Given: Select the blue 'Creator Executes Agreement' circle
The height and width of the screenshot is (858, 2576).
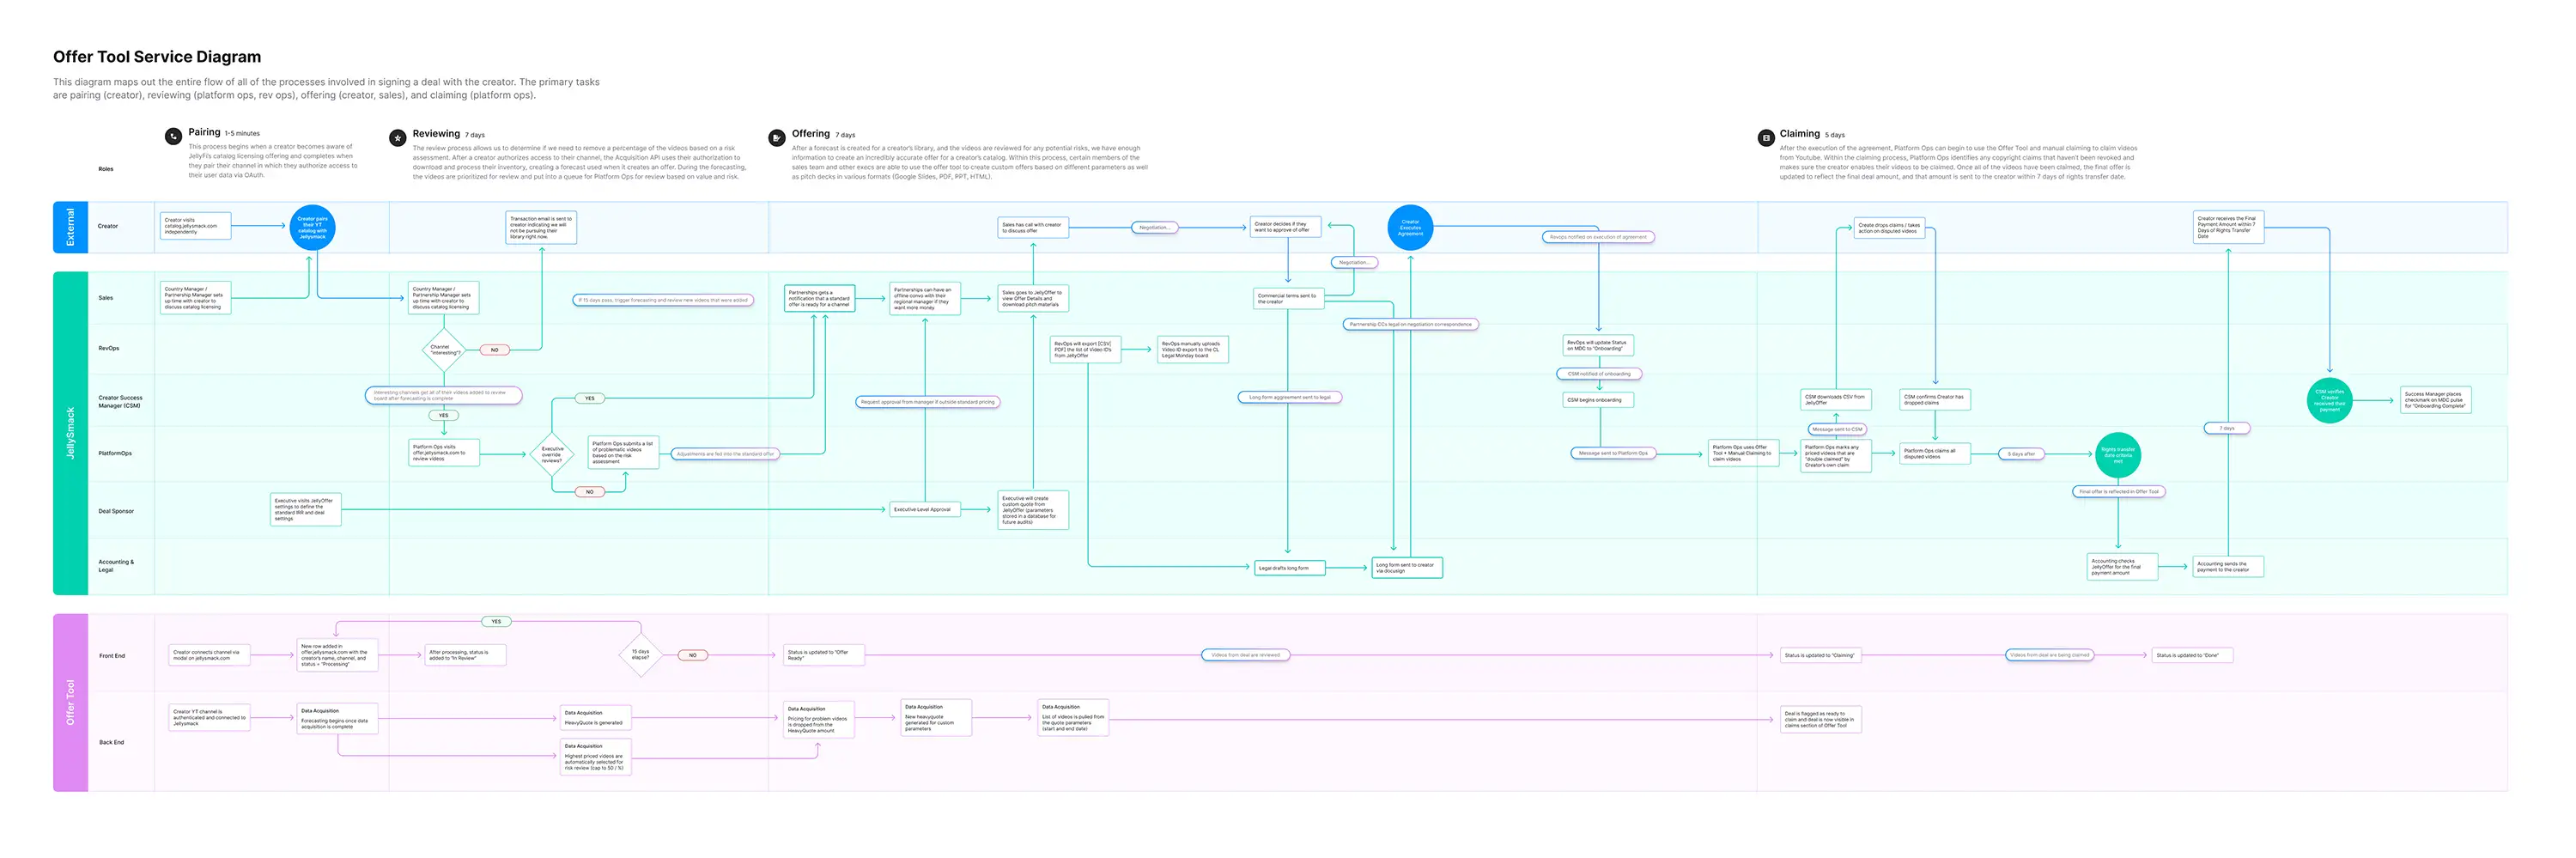Looking at the screenshot, I should coord(1410,227).
